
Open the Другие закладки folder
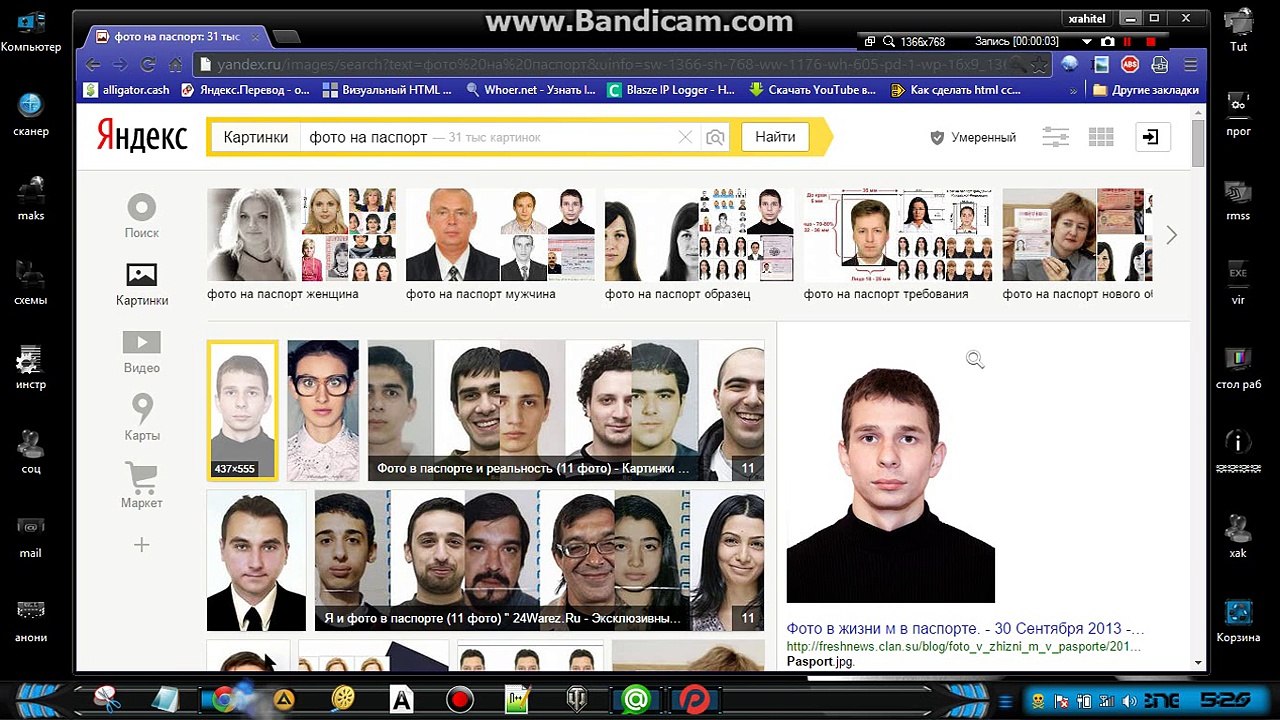click(1146, 90)
